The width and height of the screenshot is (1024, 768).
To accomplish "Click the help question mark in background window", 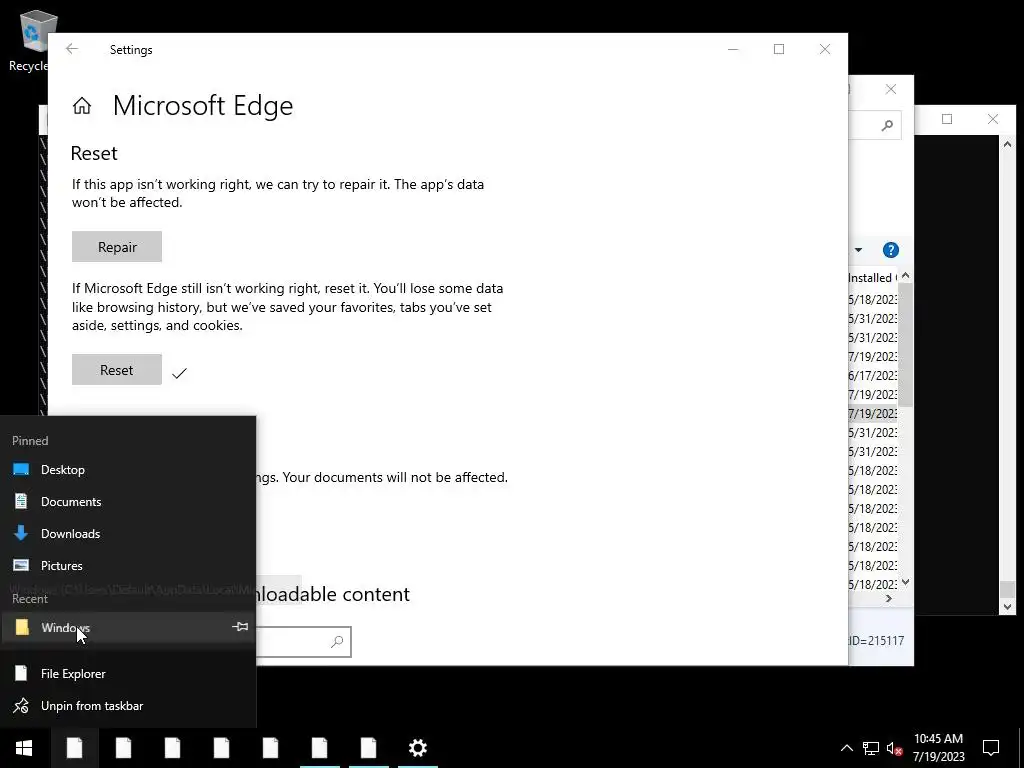I will tap(891, 250).
